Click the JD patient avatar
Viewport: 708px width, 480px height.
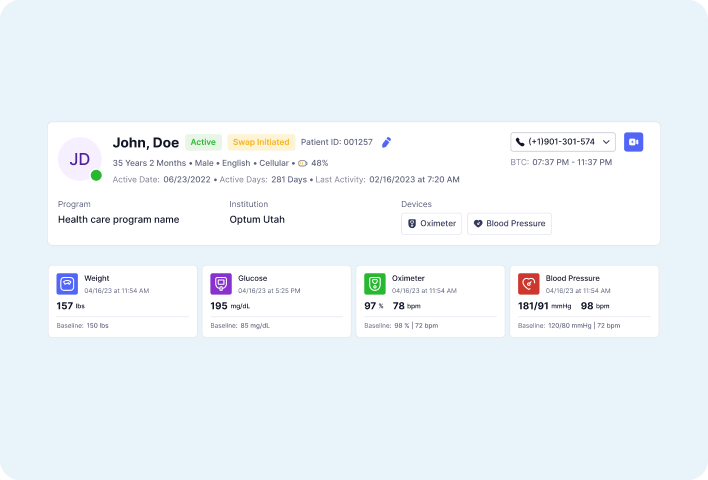pyautogui.click(x=79, y=159)
